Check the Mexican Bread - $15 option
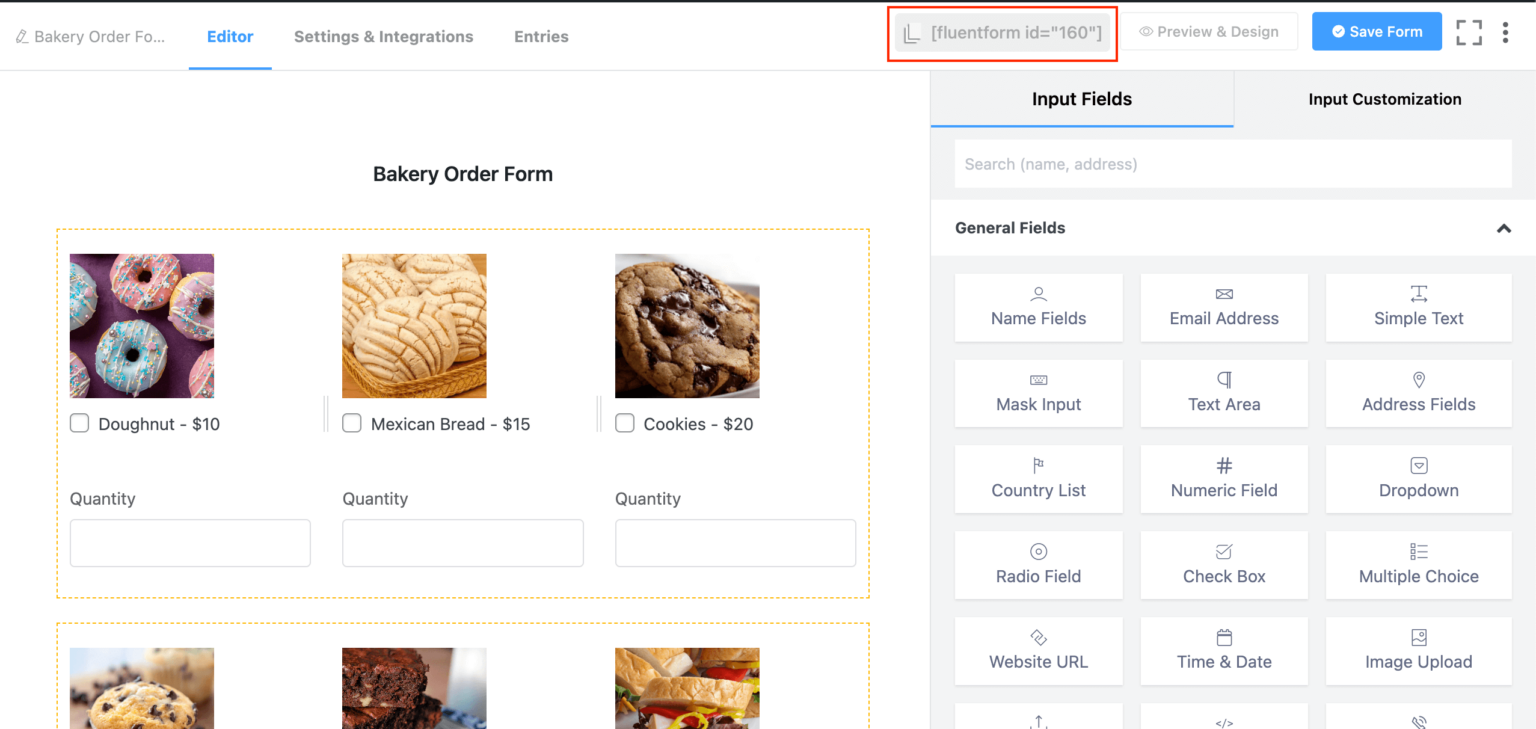Viewport: 1536px width, 729px height. [352, 423]
